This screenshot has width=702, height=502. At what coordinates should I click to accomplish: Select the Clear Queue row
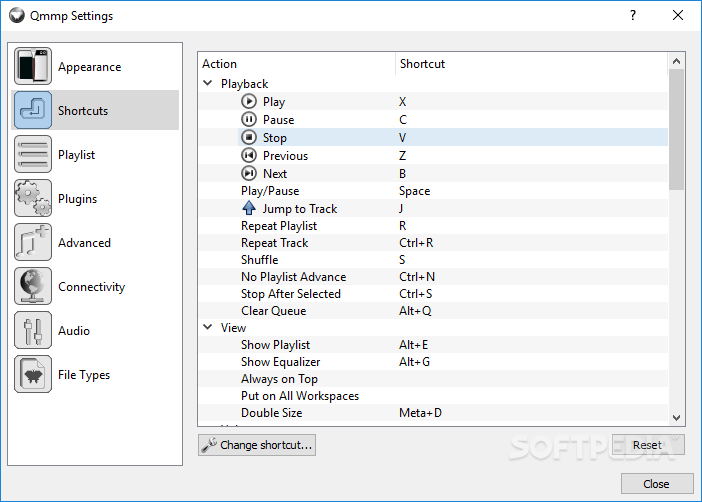(433, 311)
